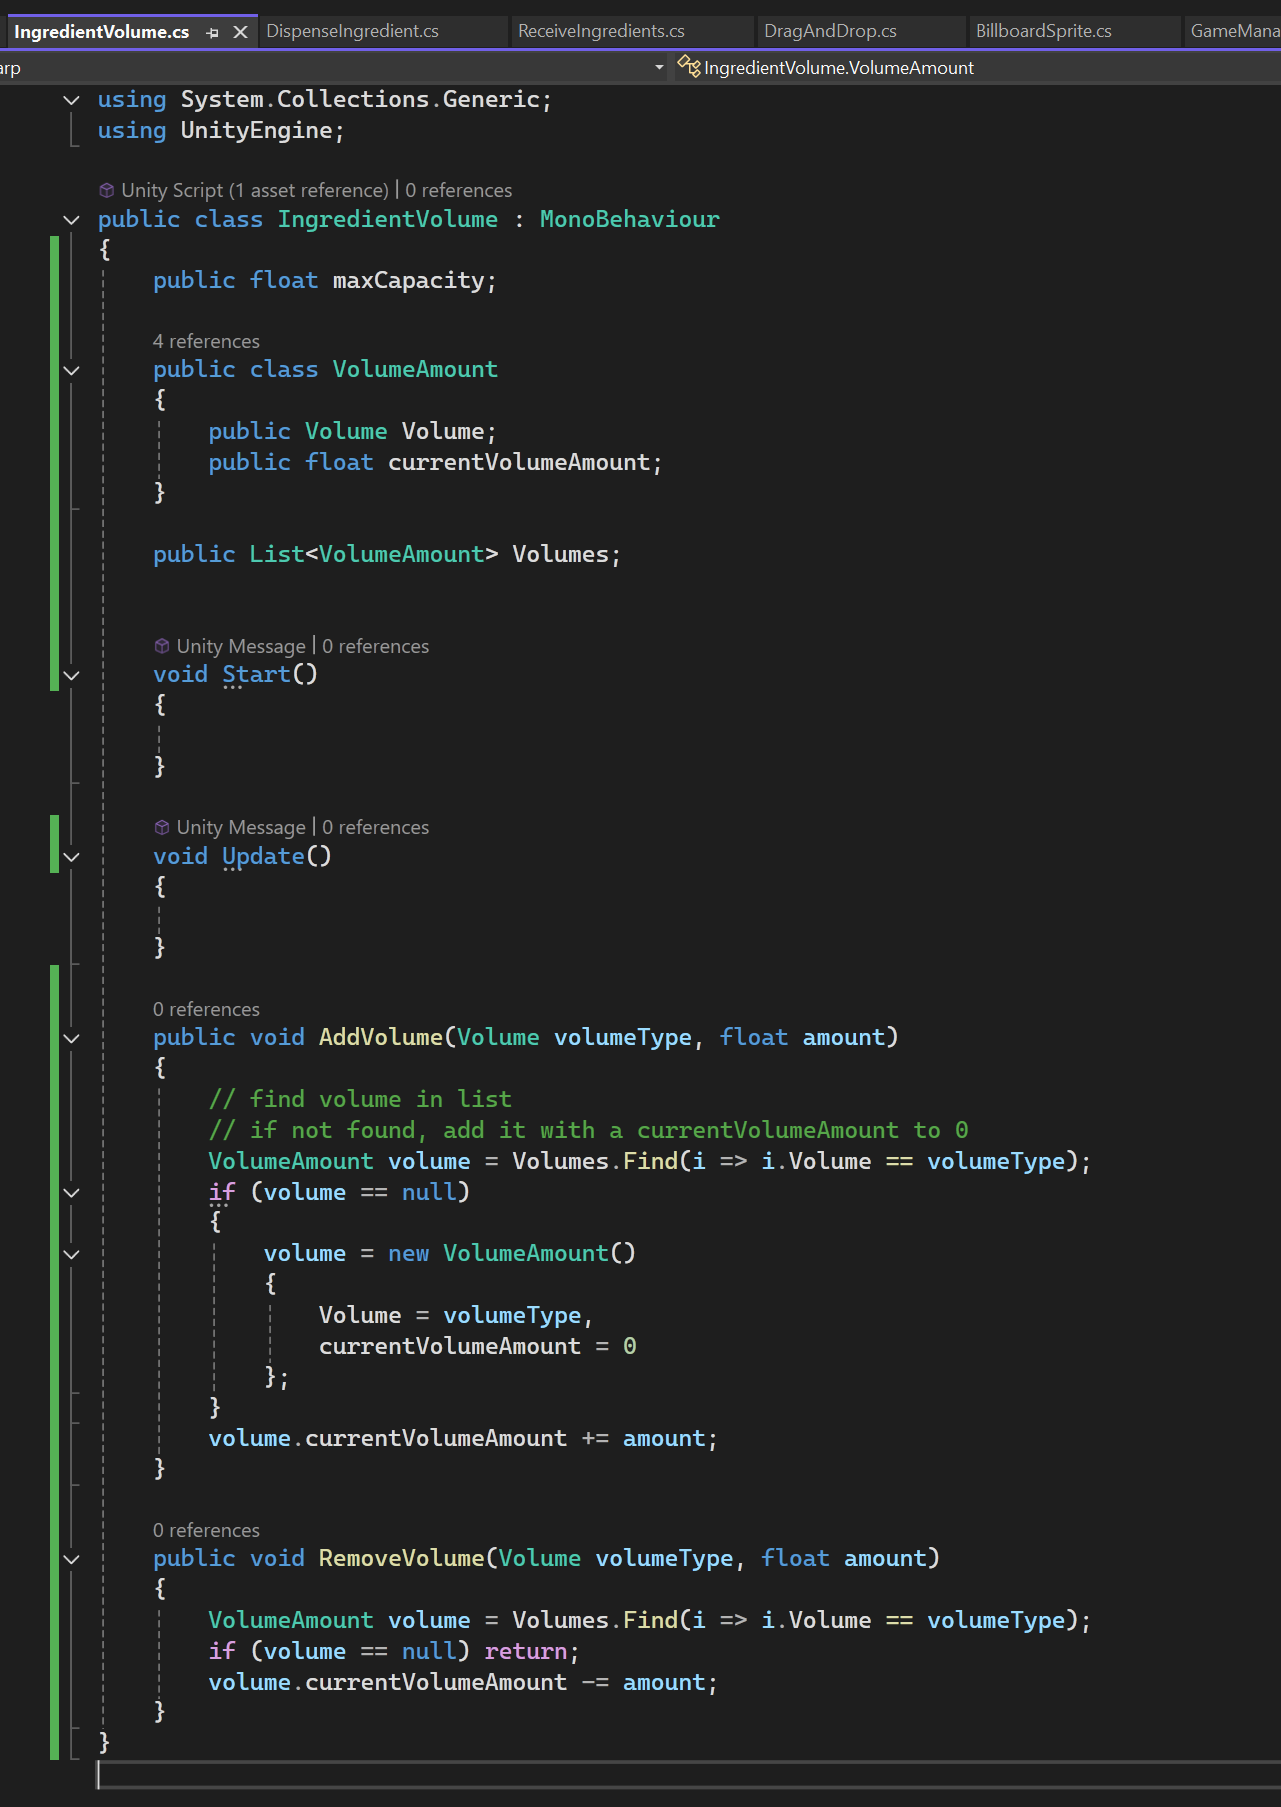Pin the IngredientVolume.cs tab

click(x=212, y=33)
